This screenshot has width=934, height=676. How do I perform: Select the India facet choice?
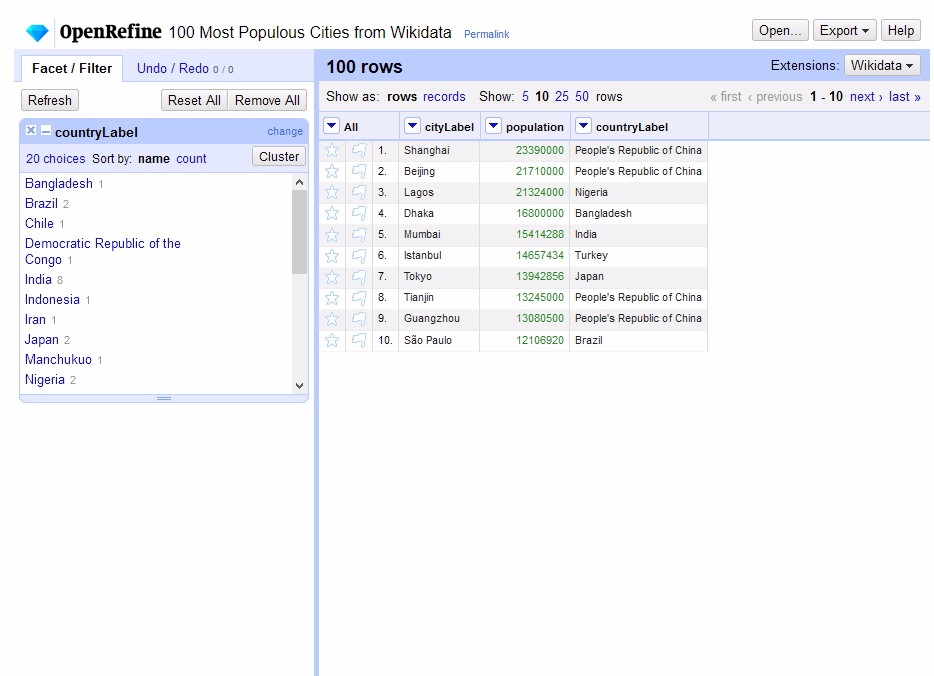[x=38, y=279]
